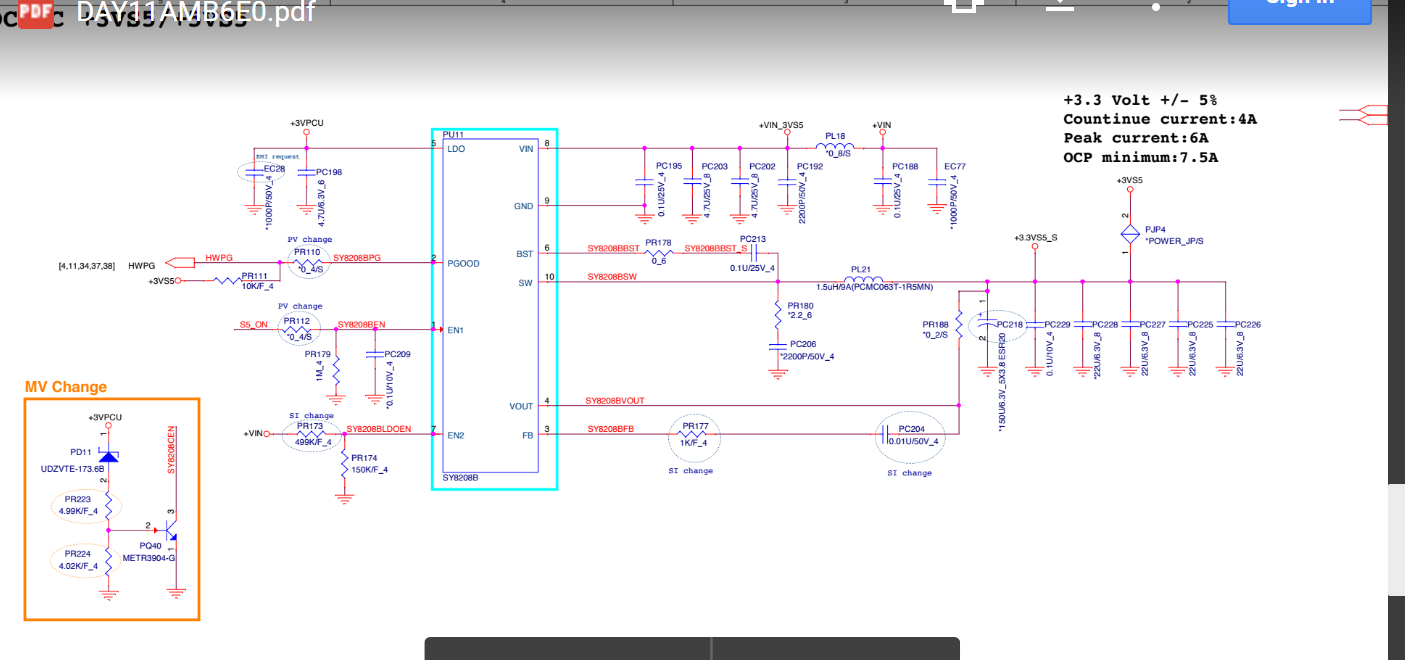Click the DAY11AMB6E0.pdf file name

click(x=194, y=12)
